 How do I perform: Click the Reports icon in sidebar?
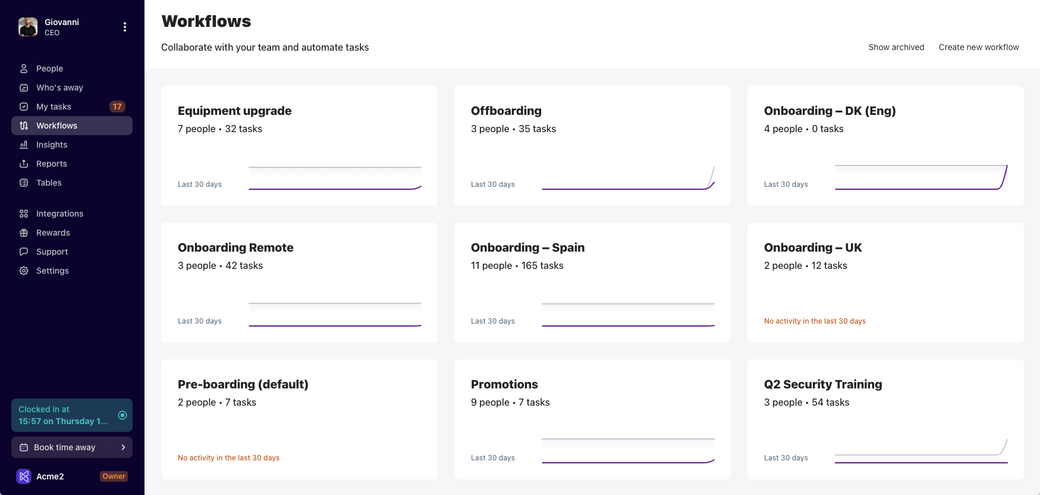pyautogui.click(x=24, y=164)
